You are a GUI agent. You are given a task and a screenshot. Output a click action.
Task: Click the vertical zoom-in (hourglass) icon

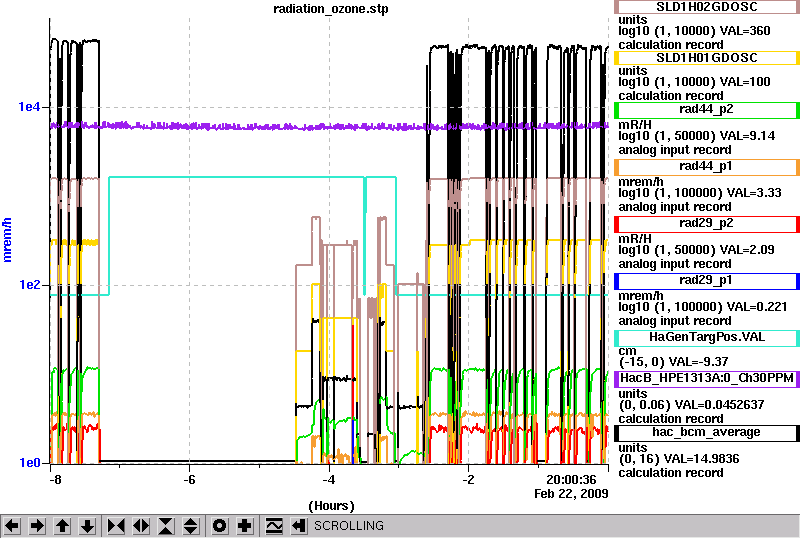(166, 526)
